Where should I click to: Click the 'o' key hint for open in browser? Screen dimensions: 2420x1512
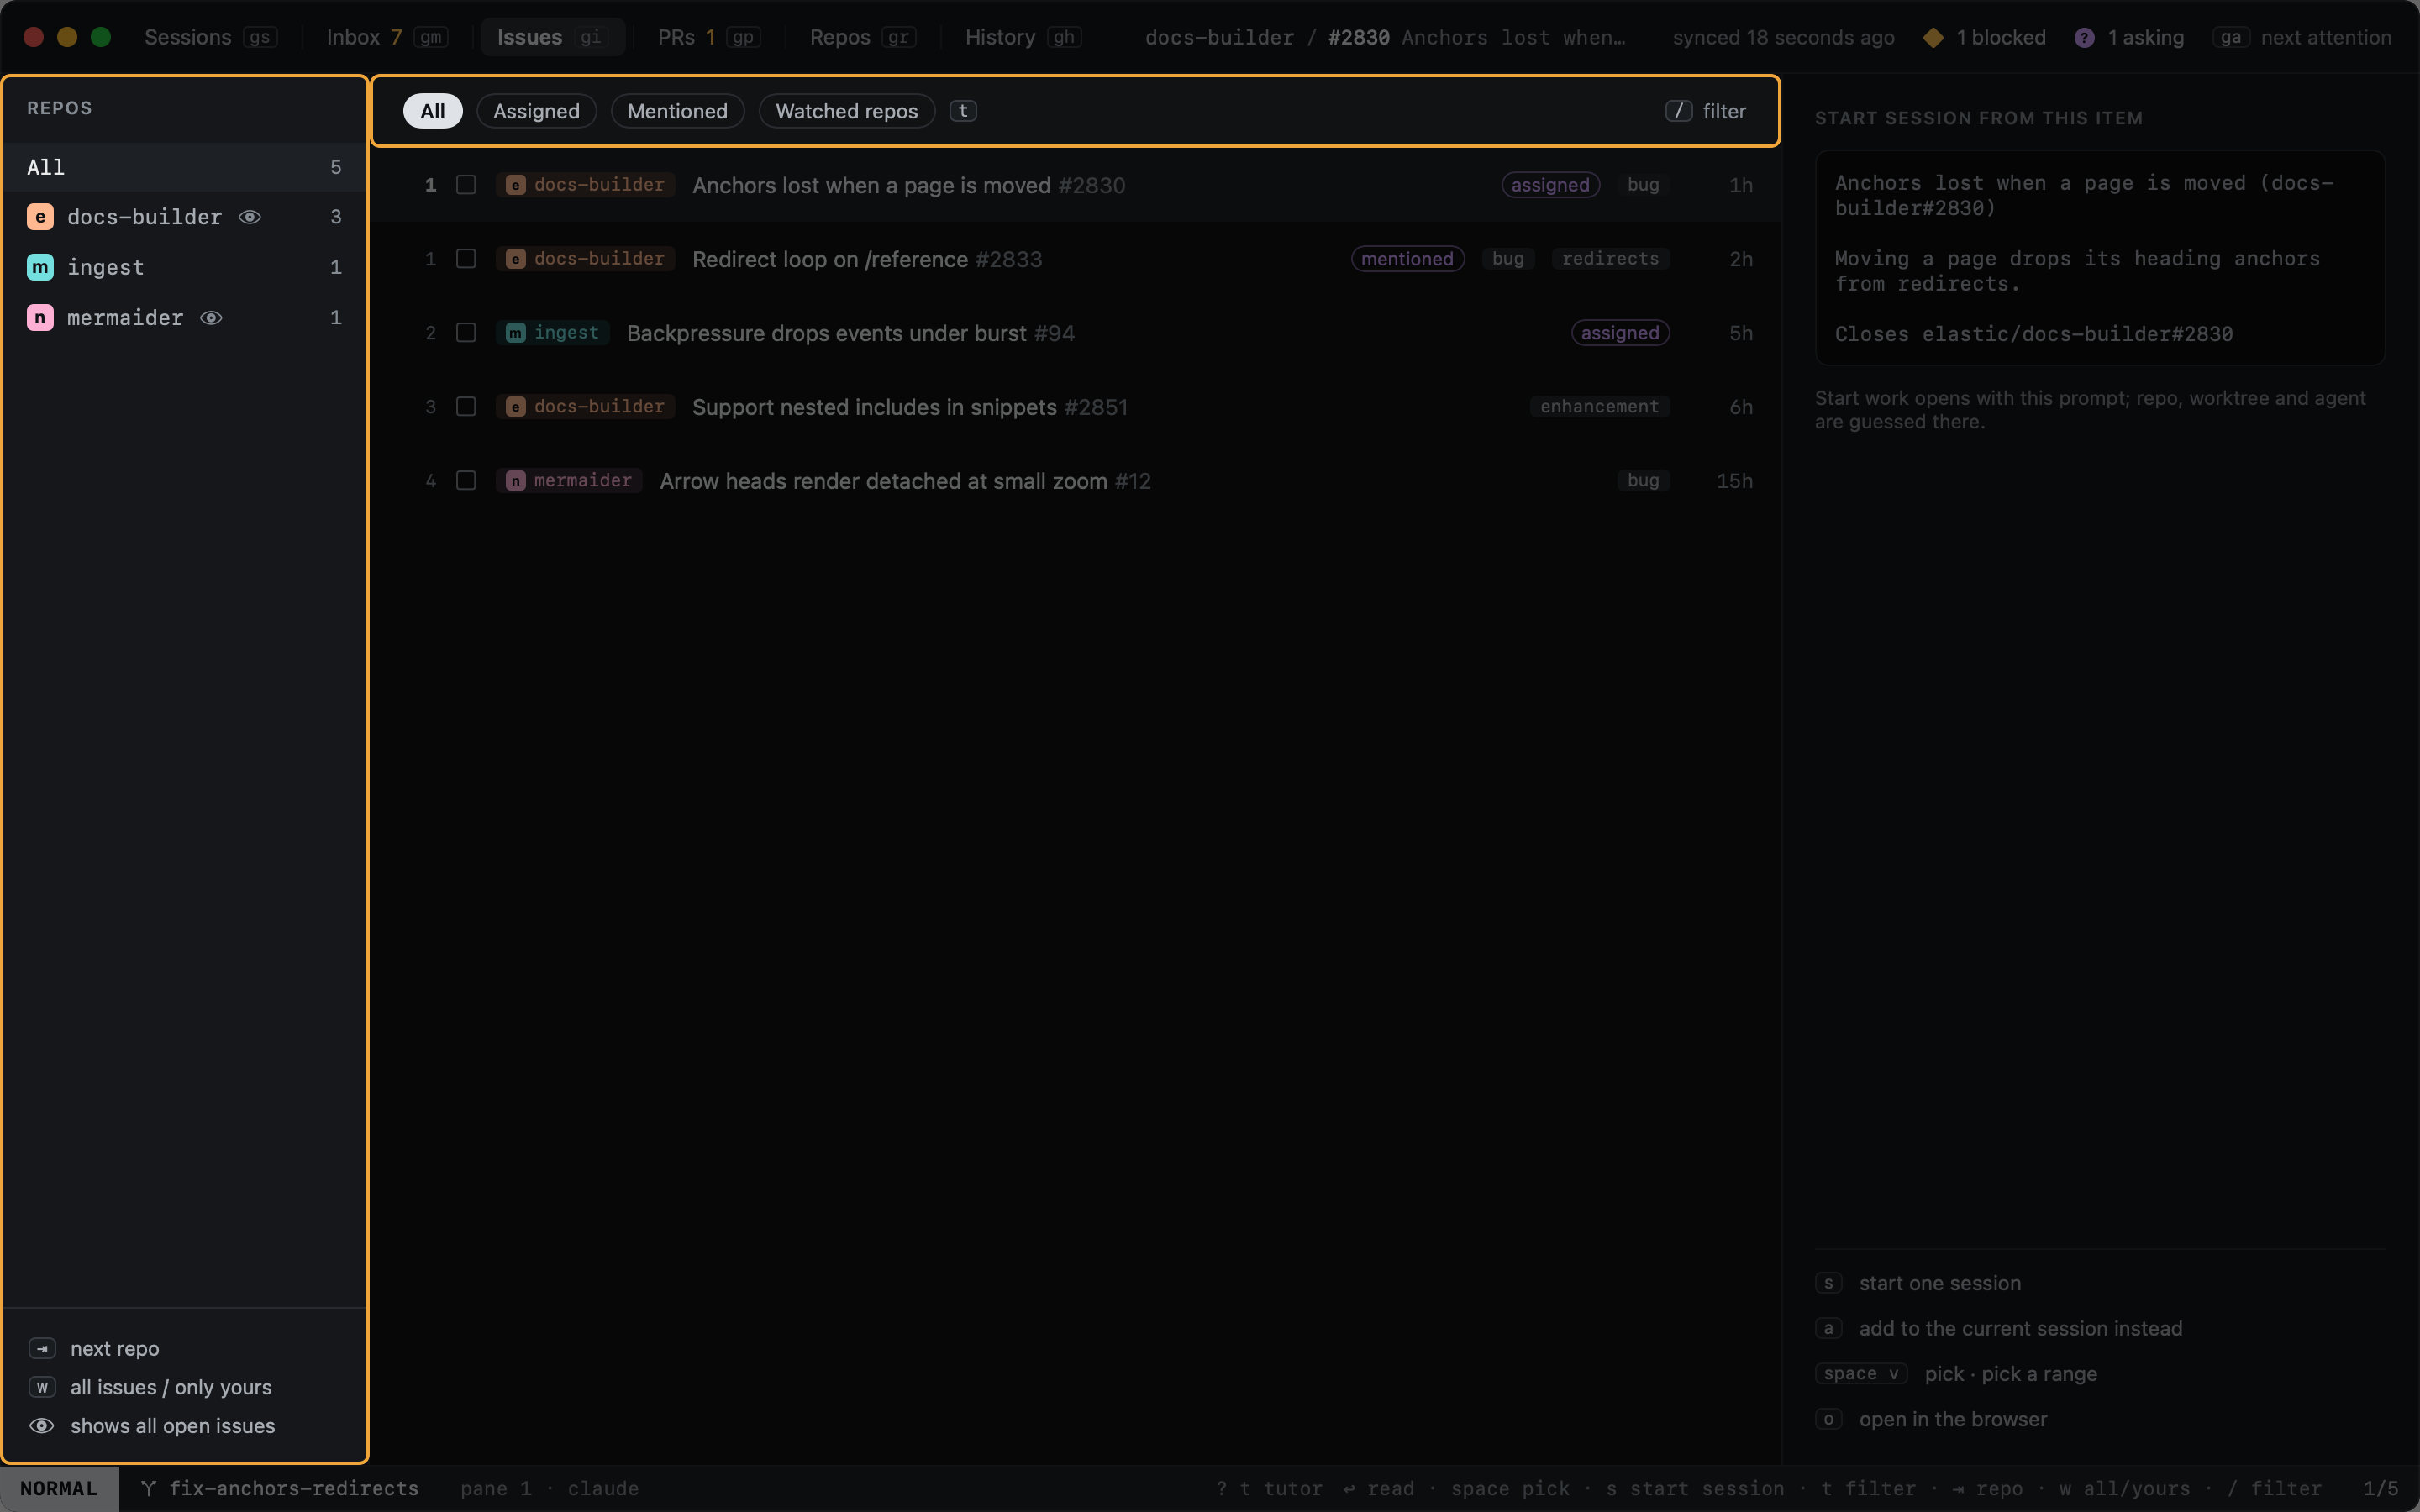click(x=1828, y=1419)
